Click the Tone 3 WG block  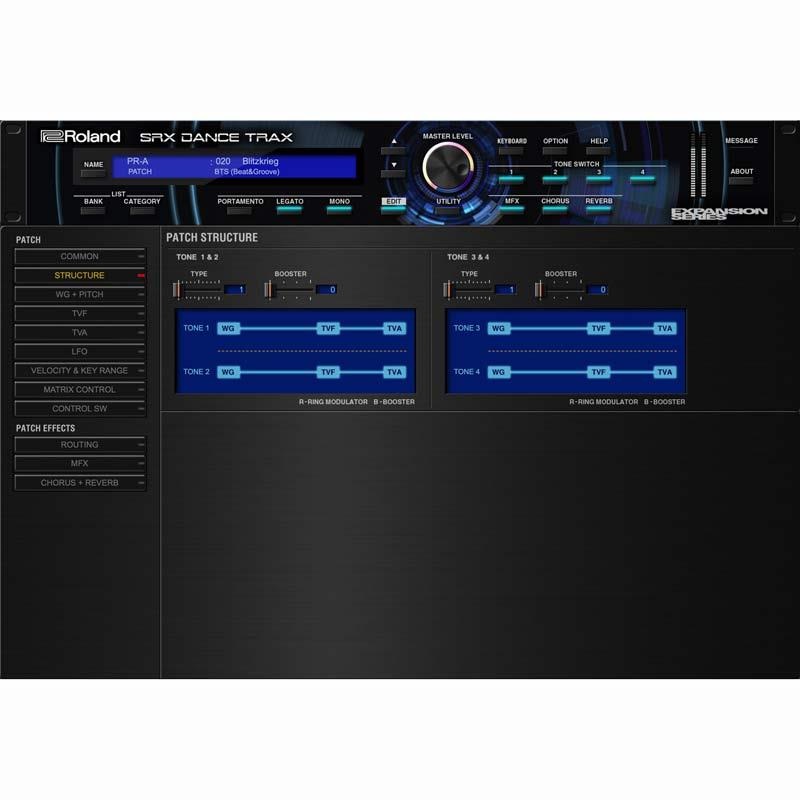pyautogui.click(x=498, y=329)
